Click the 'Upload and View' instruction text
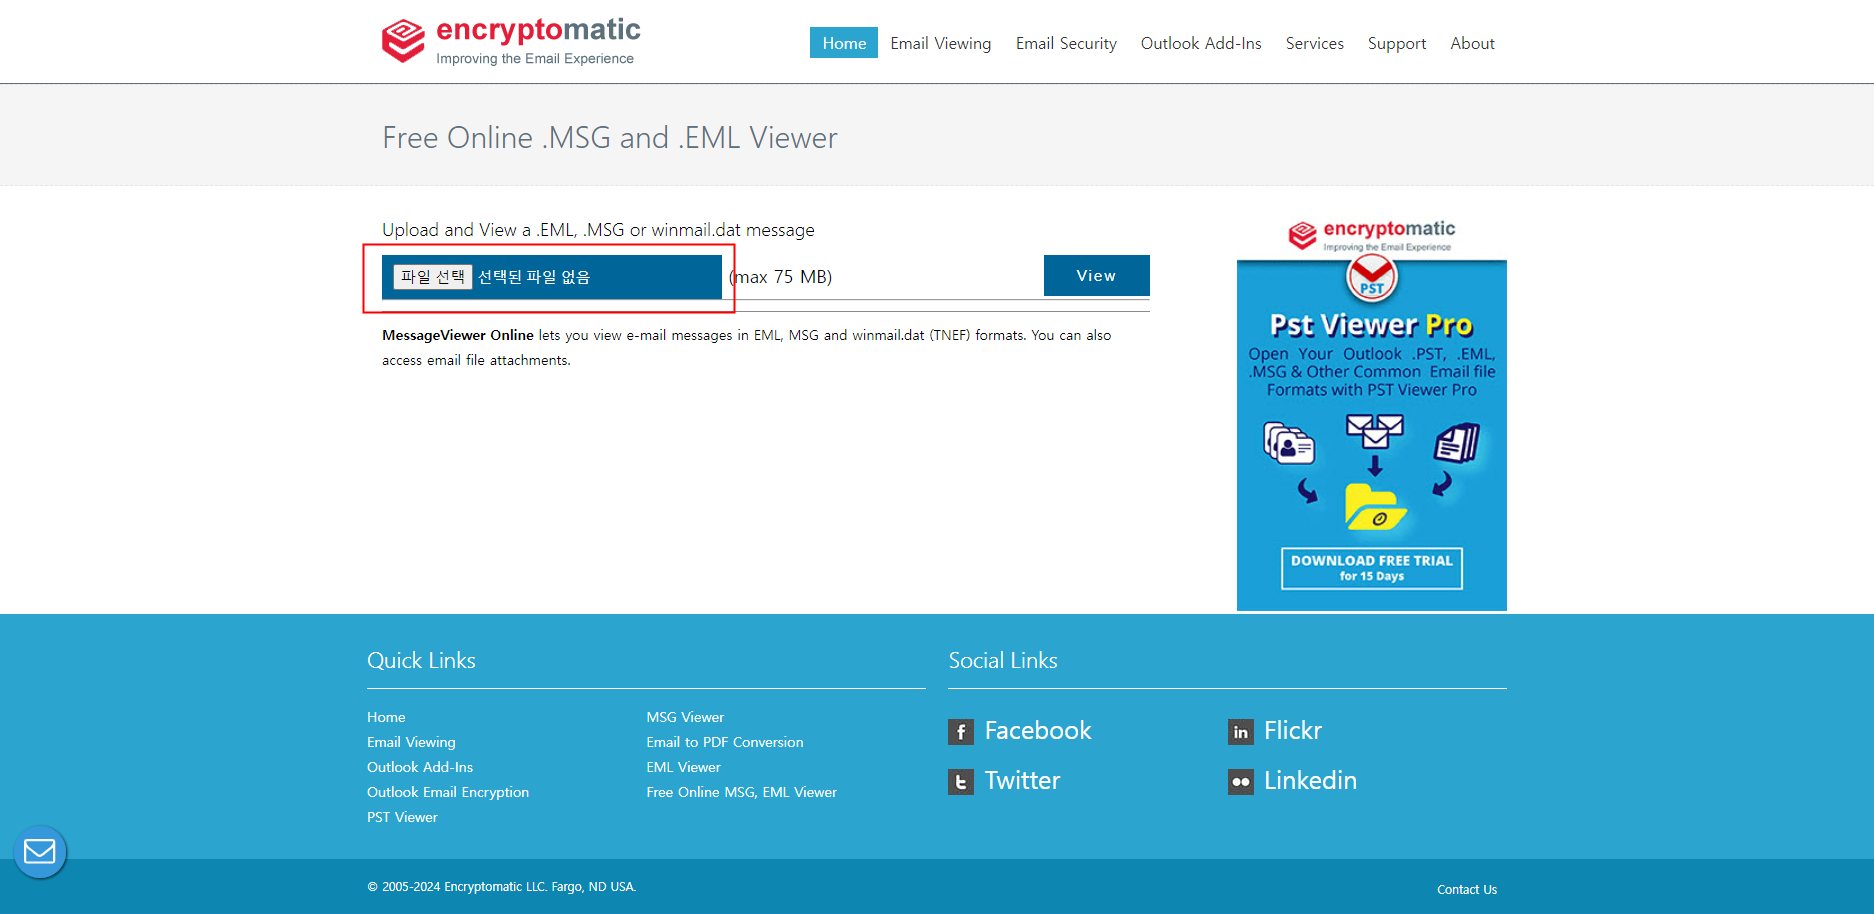 598,230
